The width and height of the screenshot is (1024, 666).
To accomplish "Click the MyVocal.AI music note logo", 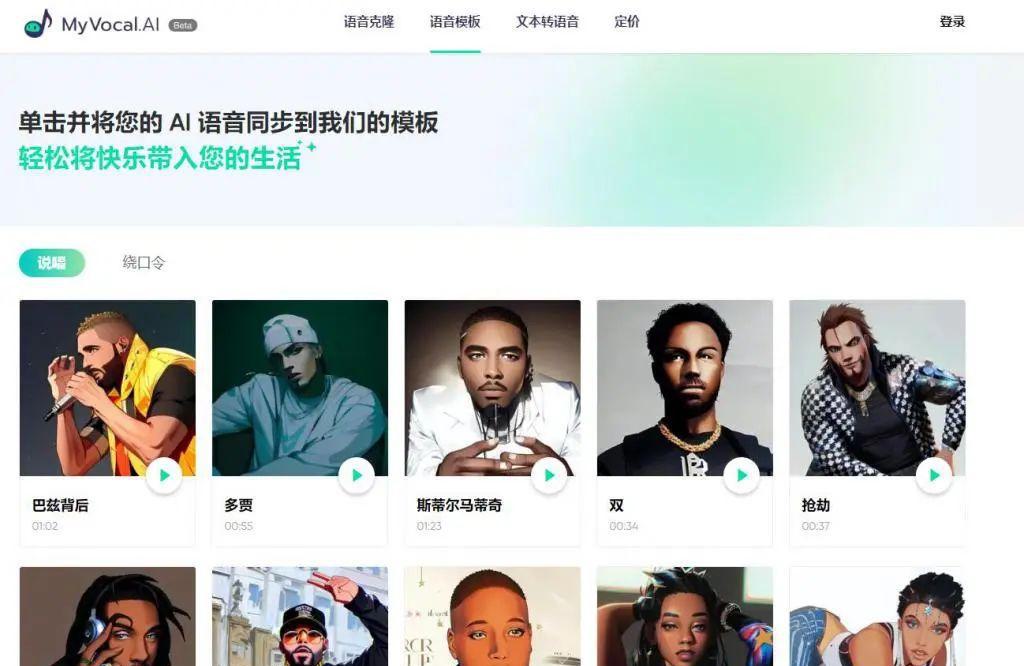I will click(x=38, y=24).
